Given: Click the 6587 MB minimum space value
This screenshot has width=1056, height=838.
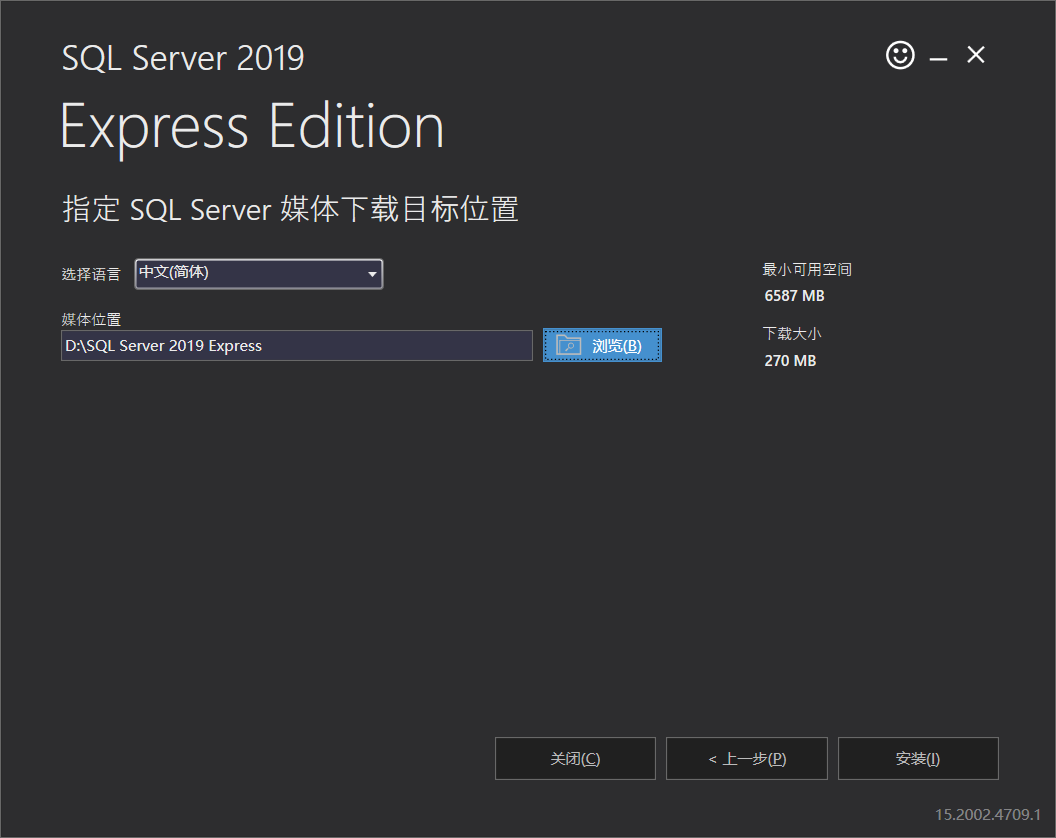Looking at the screenshot, I should (794, 296).
